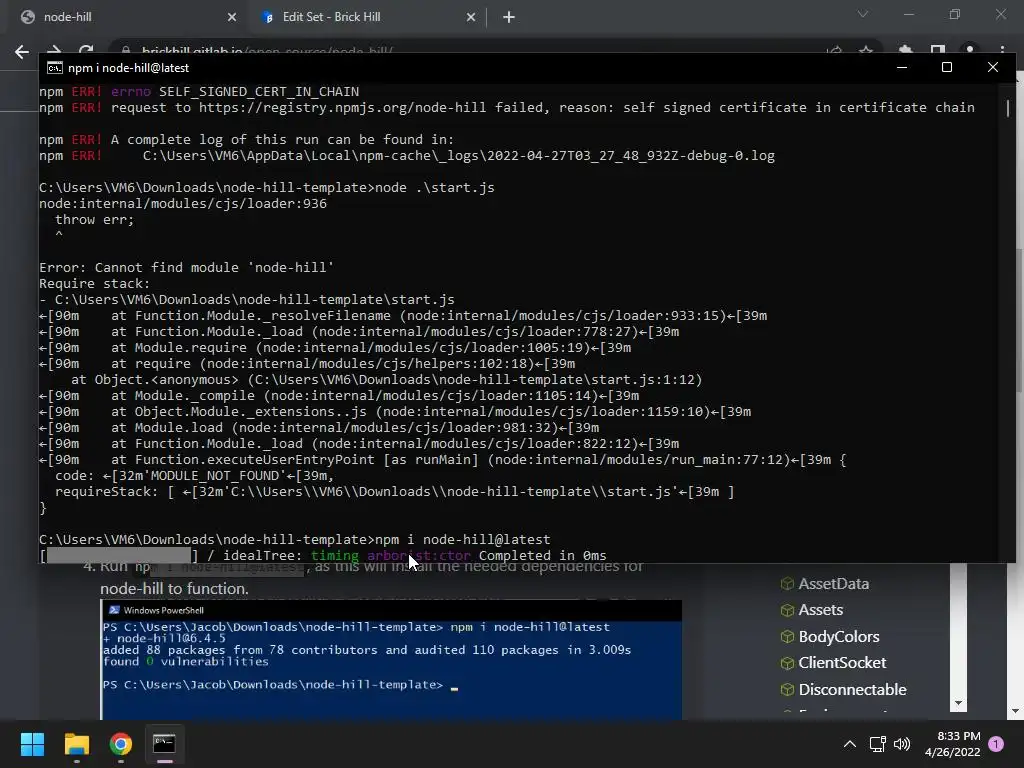This screenshot has width=1024, height=768.
Task: Show hidden system tray icons
Action: click(x=850, y=744)
